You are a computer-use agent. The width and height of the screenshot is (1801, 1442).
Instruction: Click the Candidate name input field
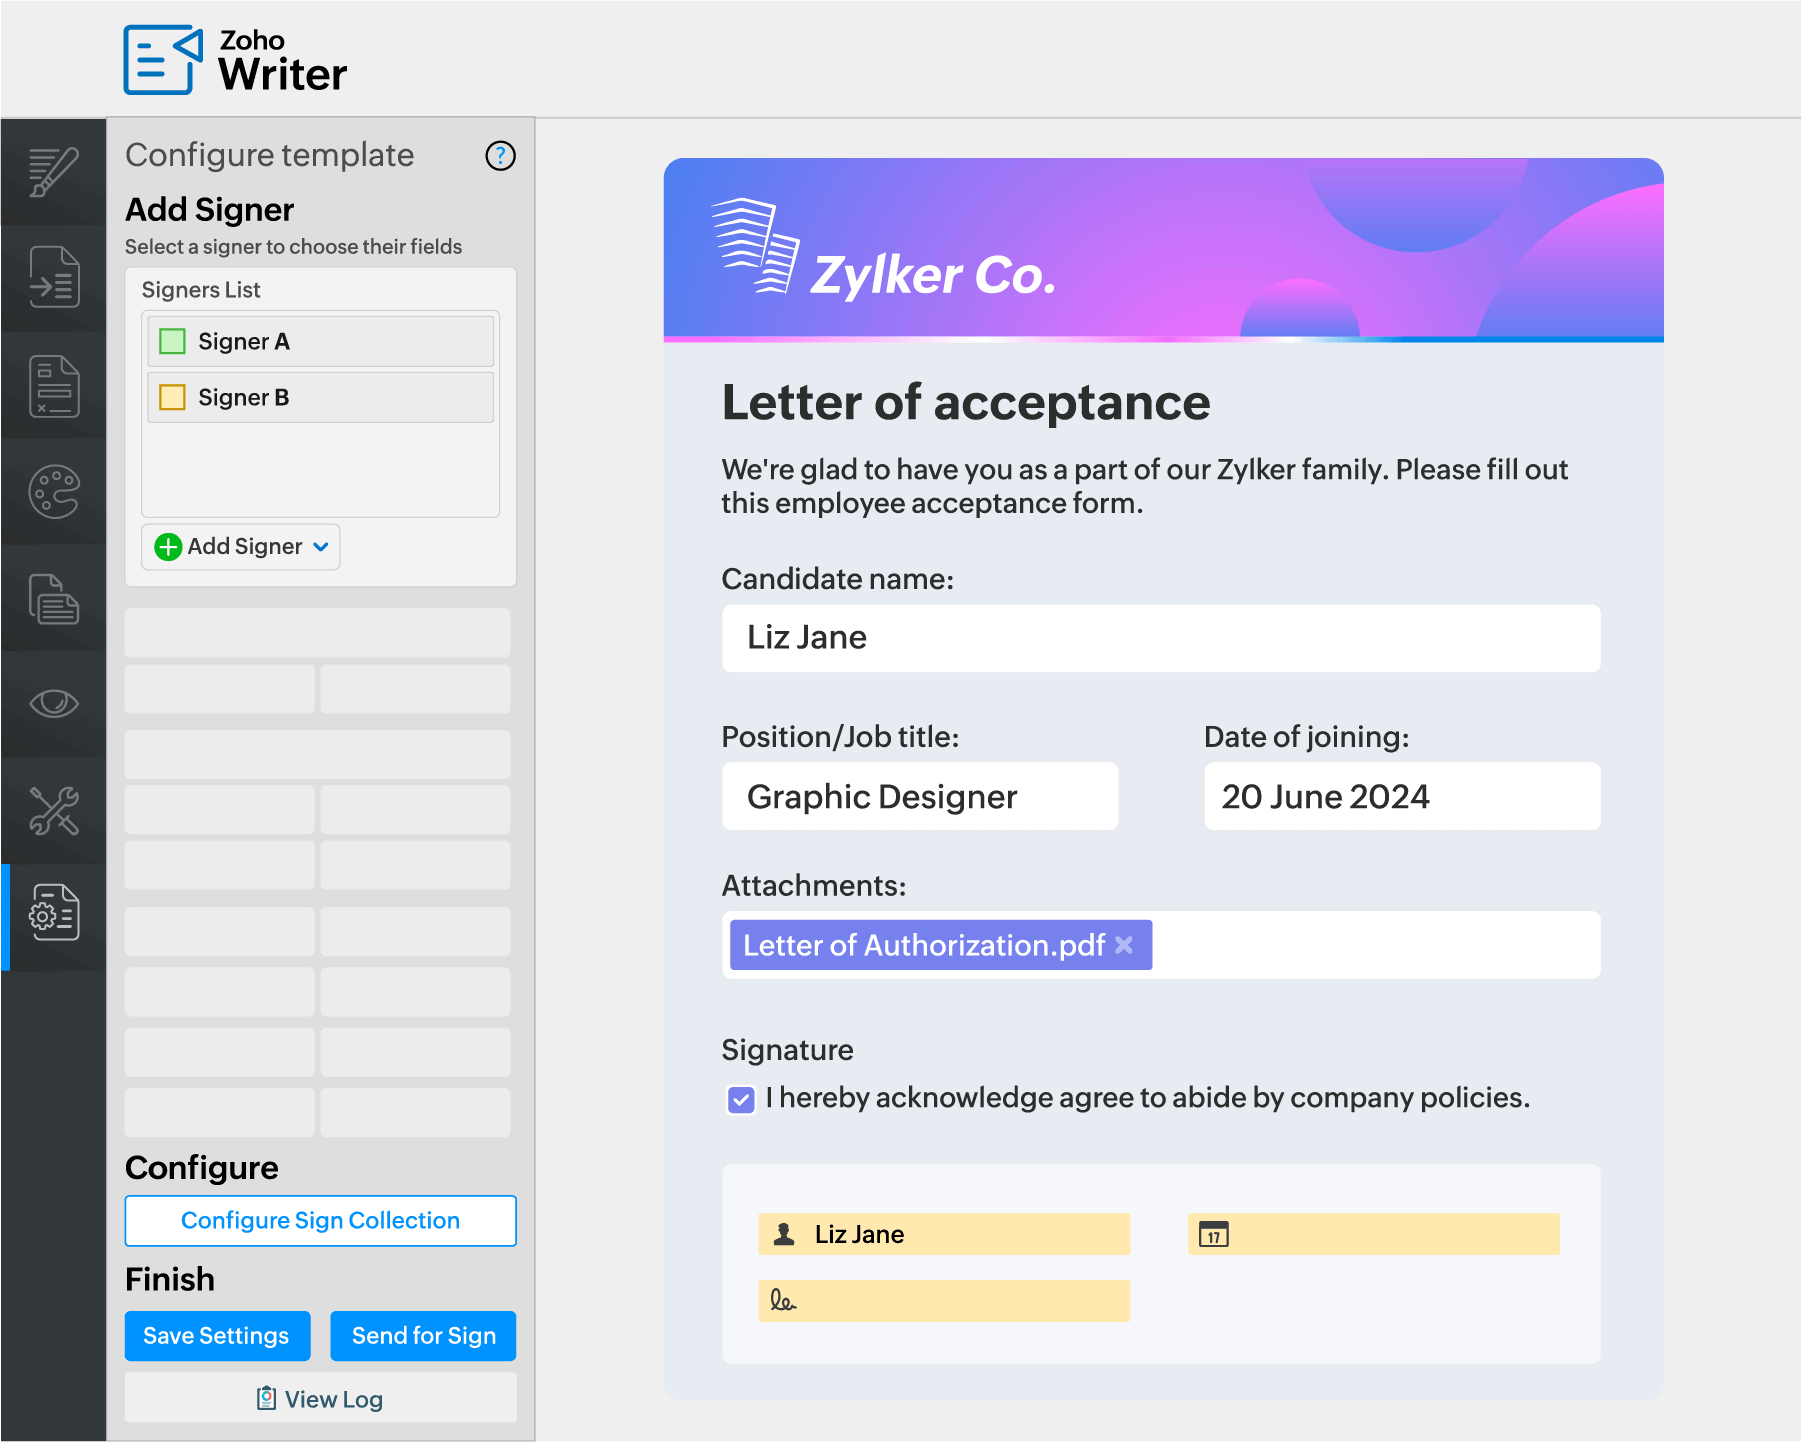coord(1160,638)
